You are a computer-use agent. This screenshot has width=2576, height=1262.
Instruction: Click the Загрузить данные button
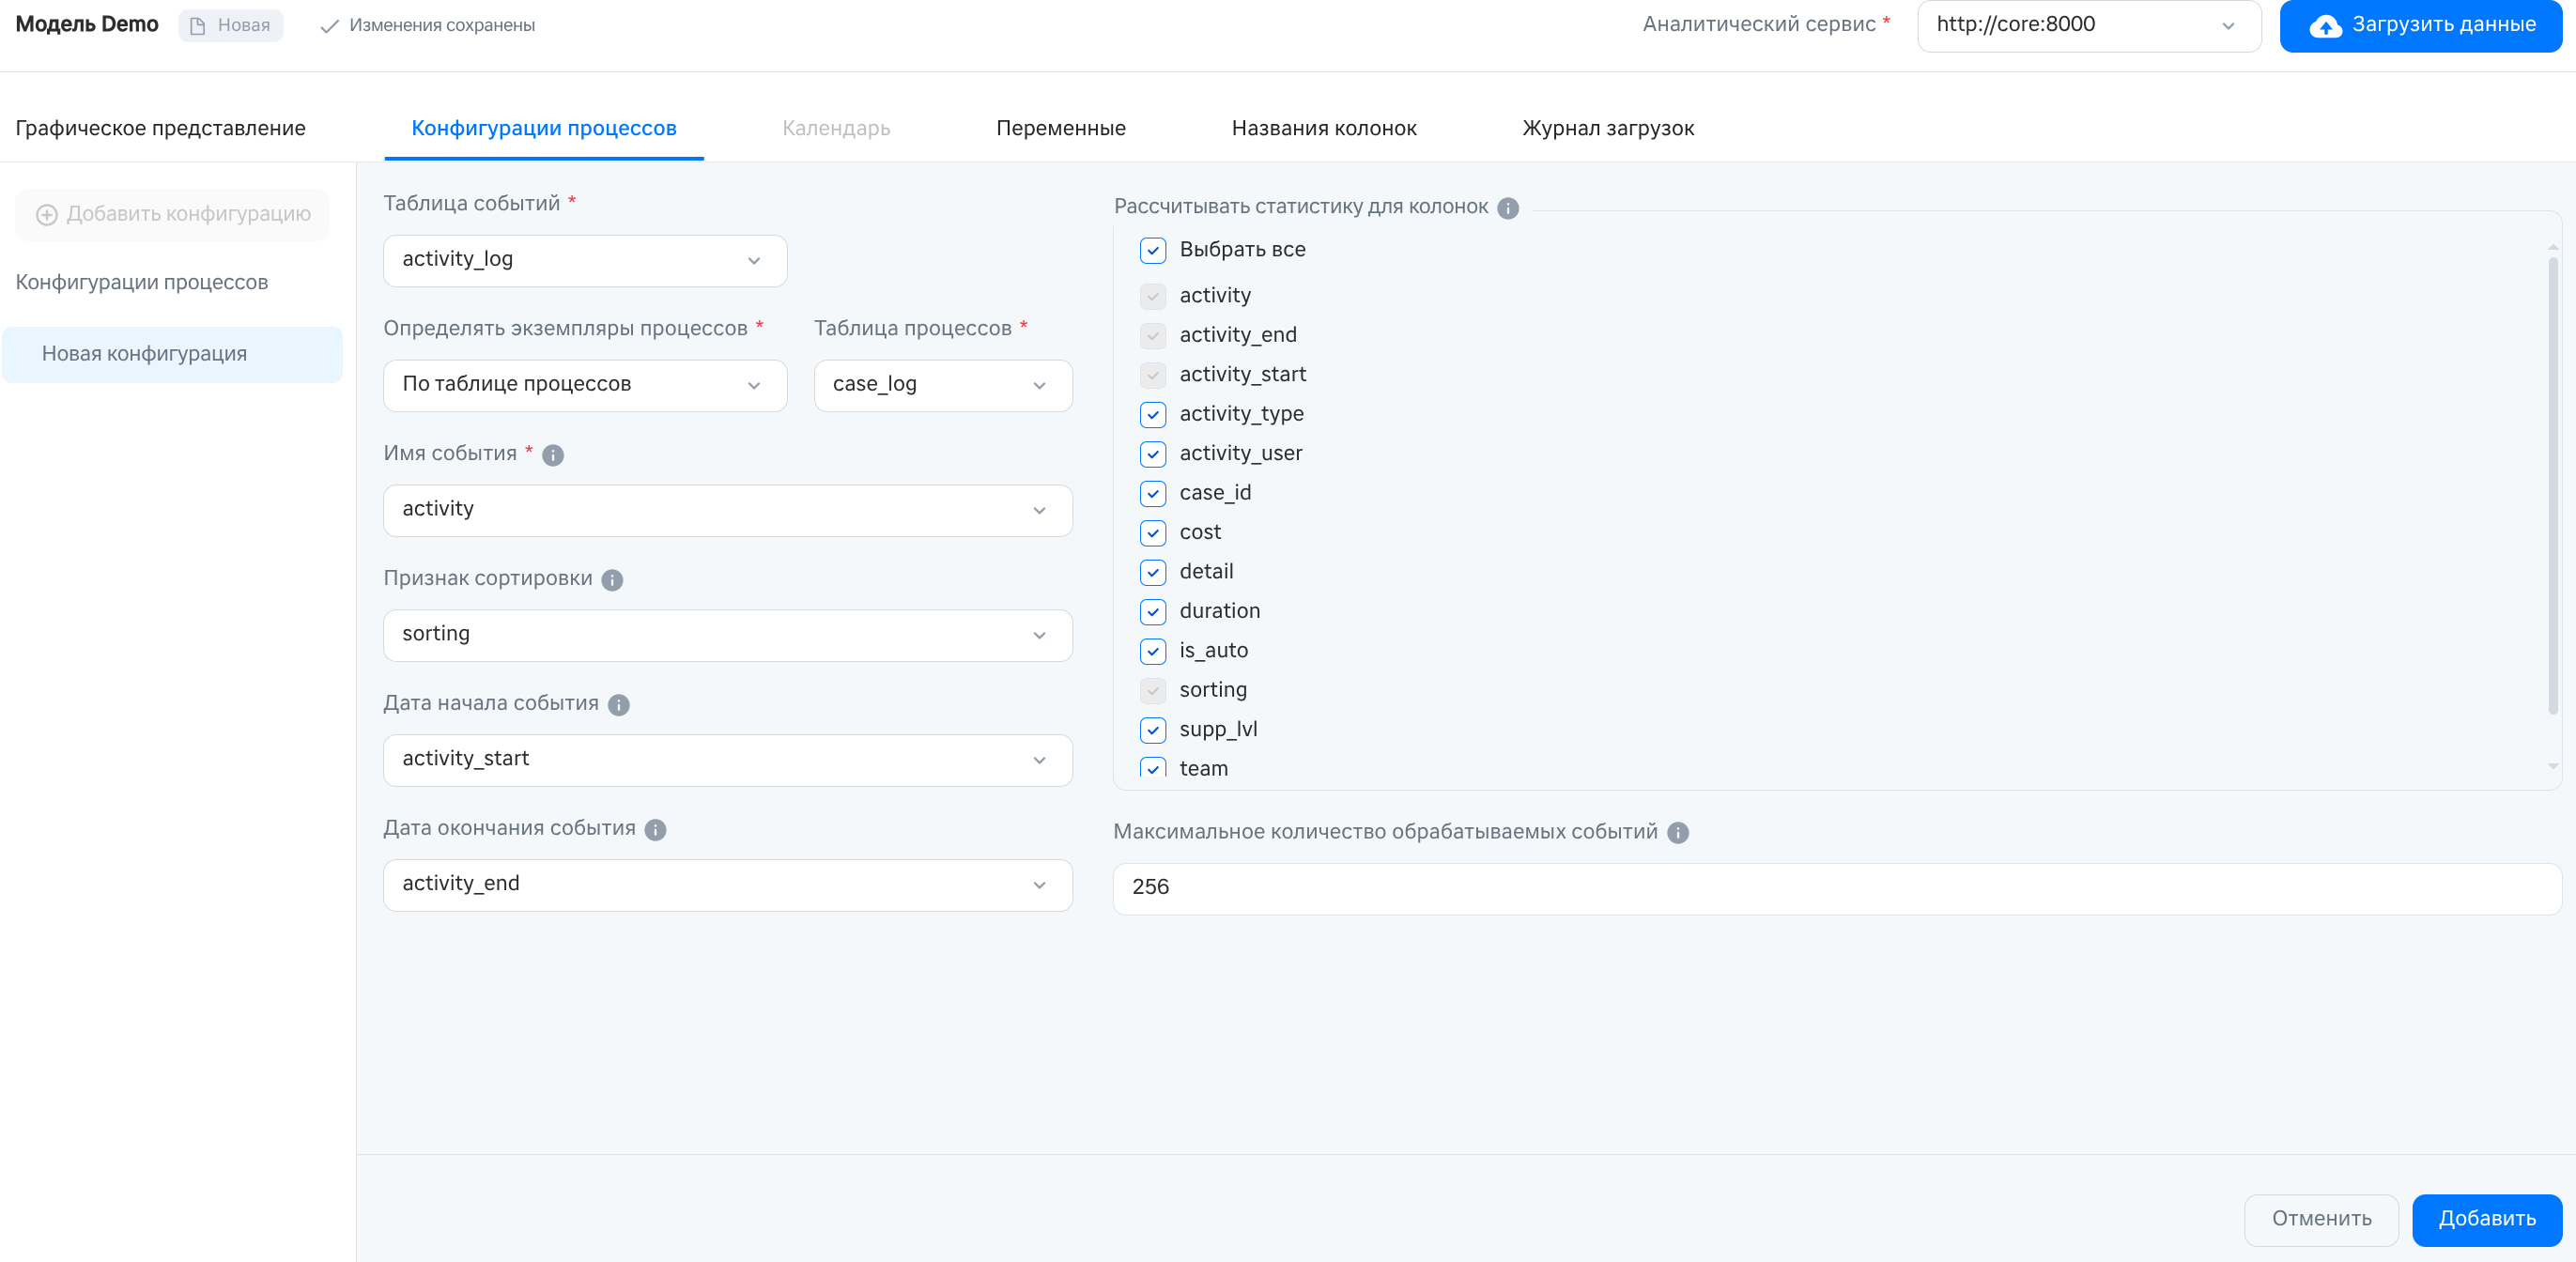pos(2421,26)
